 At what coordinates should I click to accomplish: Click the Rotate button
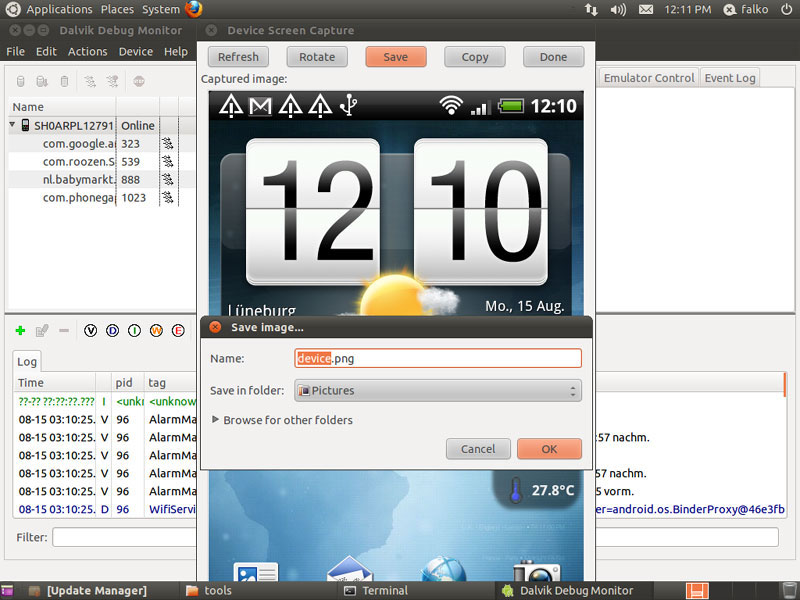317,57
